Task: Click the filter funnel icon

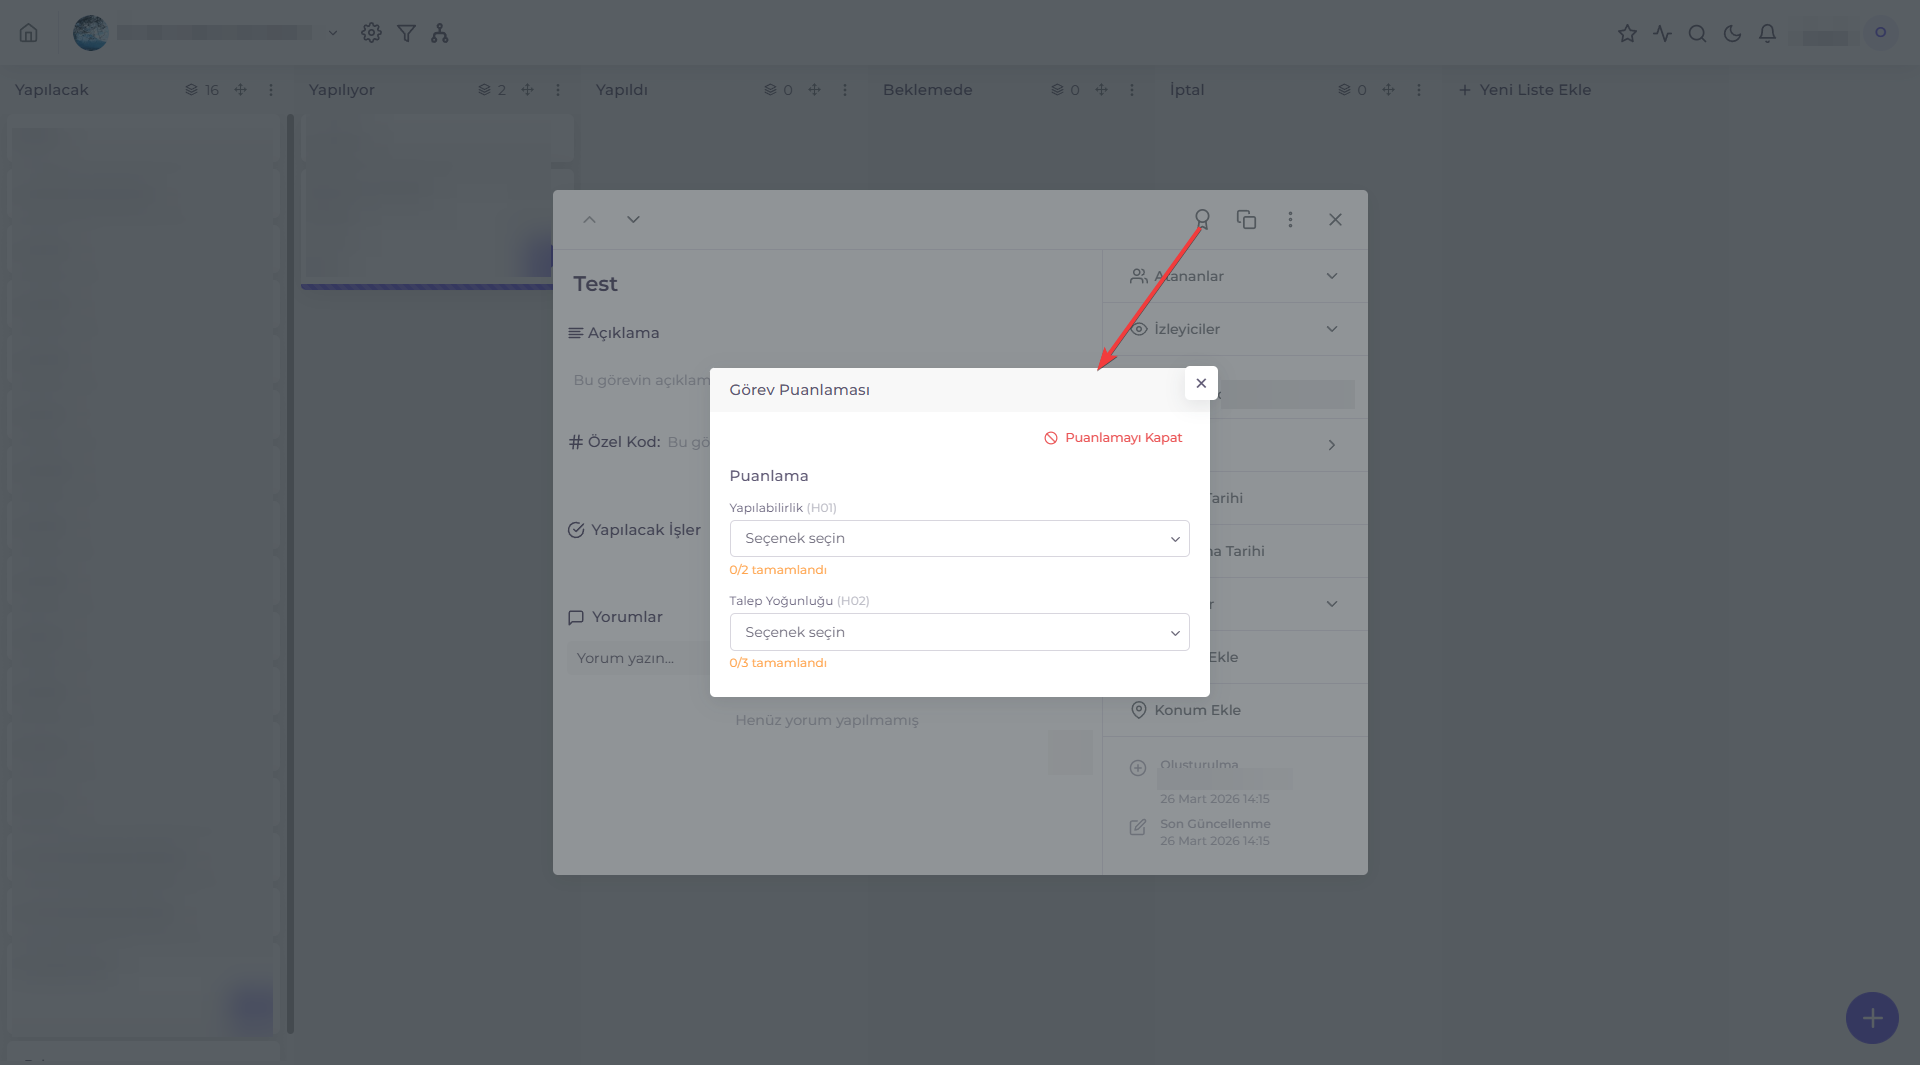Action: [x=406, y=33]
